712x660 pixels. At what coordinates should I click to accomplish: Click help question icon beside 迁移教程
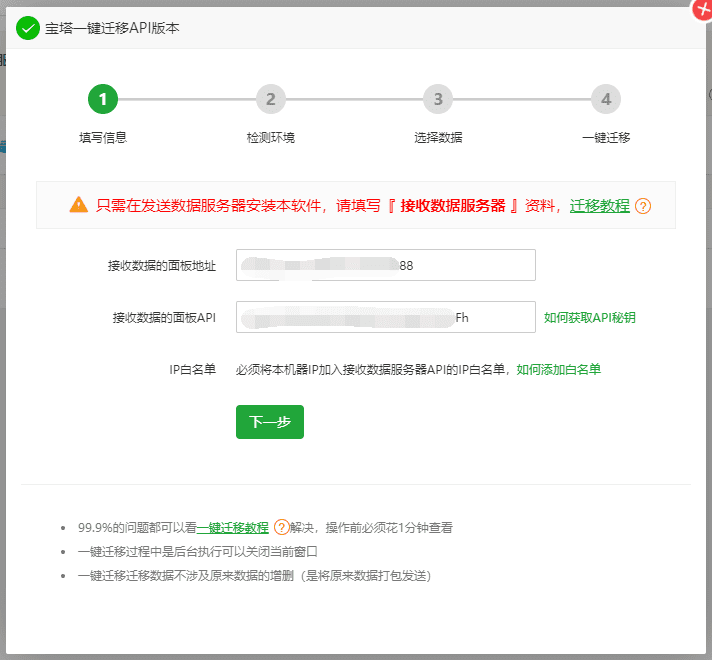coord(643,206)
